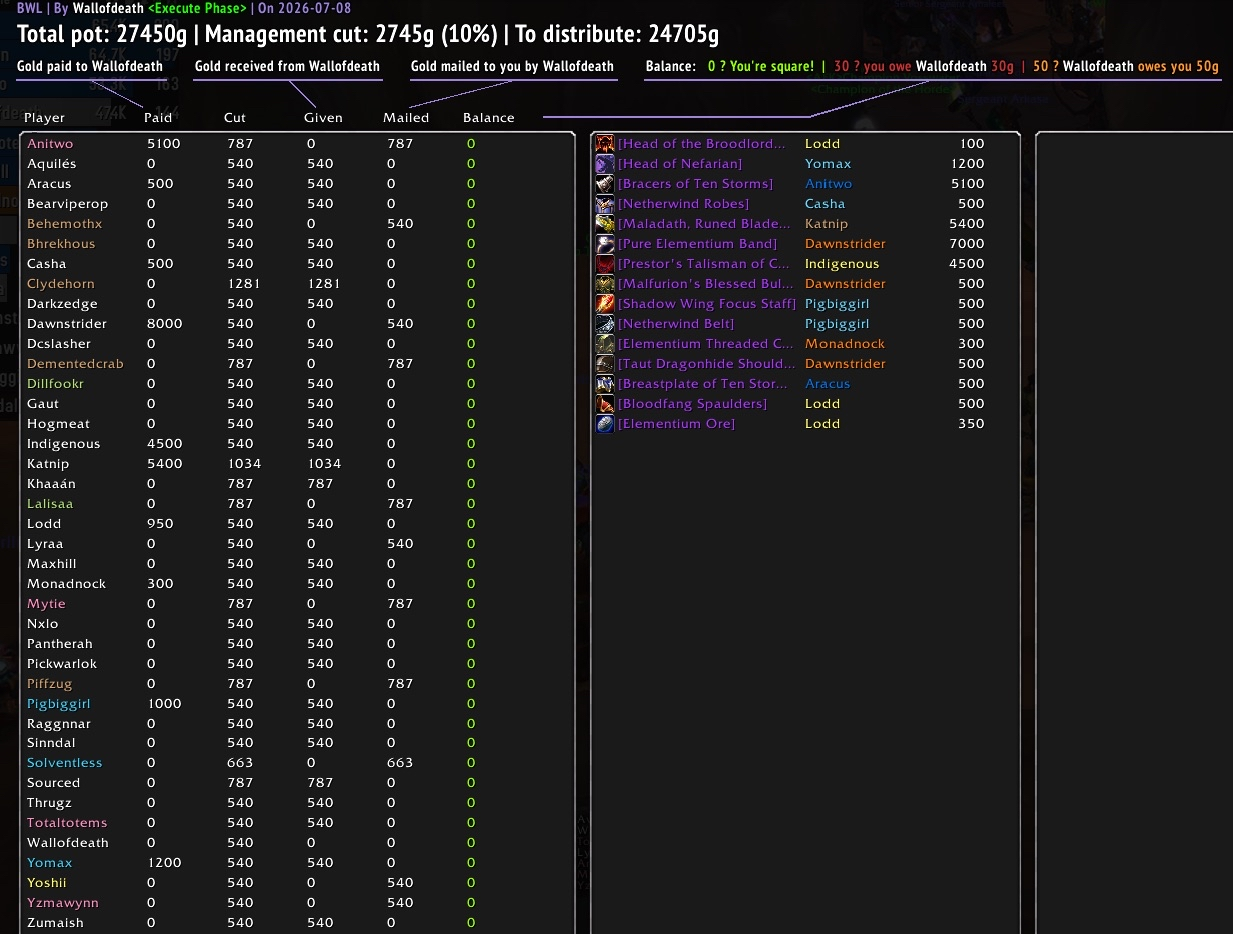The height and width of the screenshot is (934, 1233).
Task: Select player row Anitwo
Action: click(297, 144)
